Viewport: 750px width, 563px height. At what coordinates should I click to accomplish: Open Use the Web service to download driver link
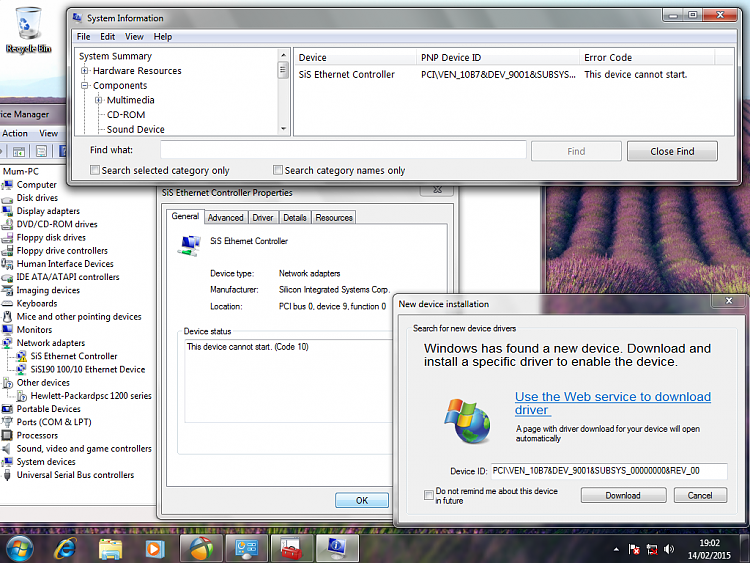(612, 403)
